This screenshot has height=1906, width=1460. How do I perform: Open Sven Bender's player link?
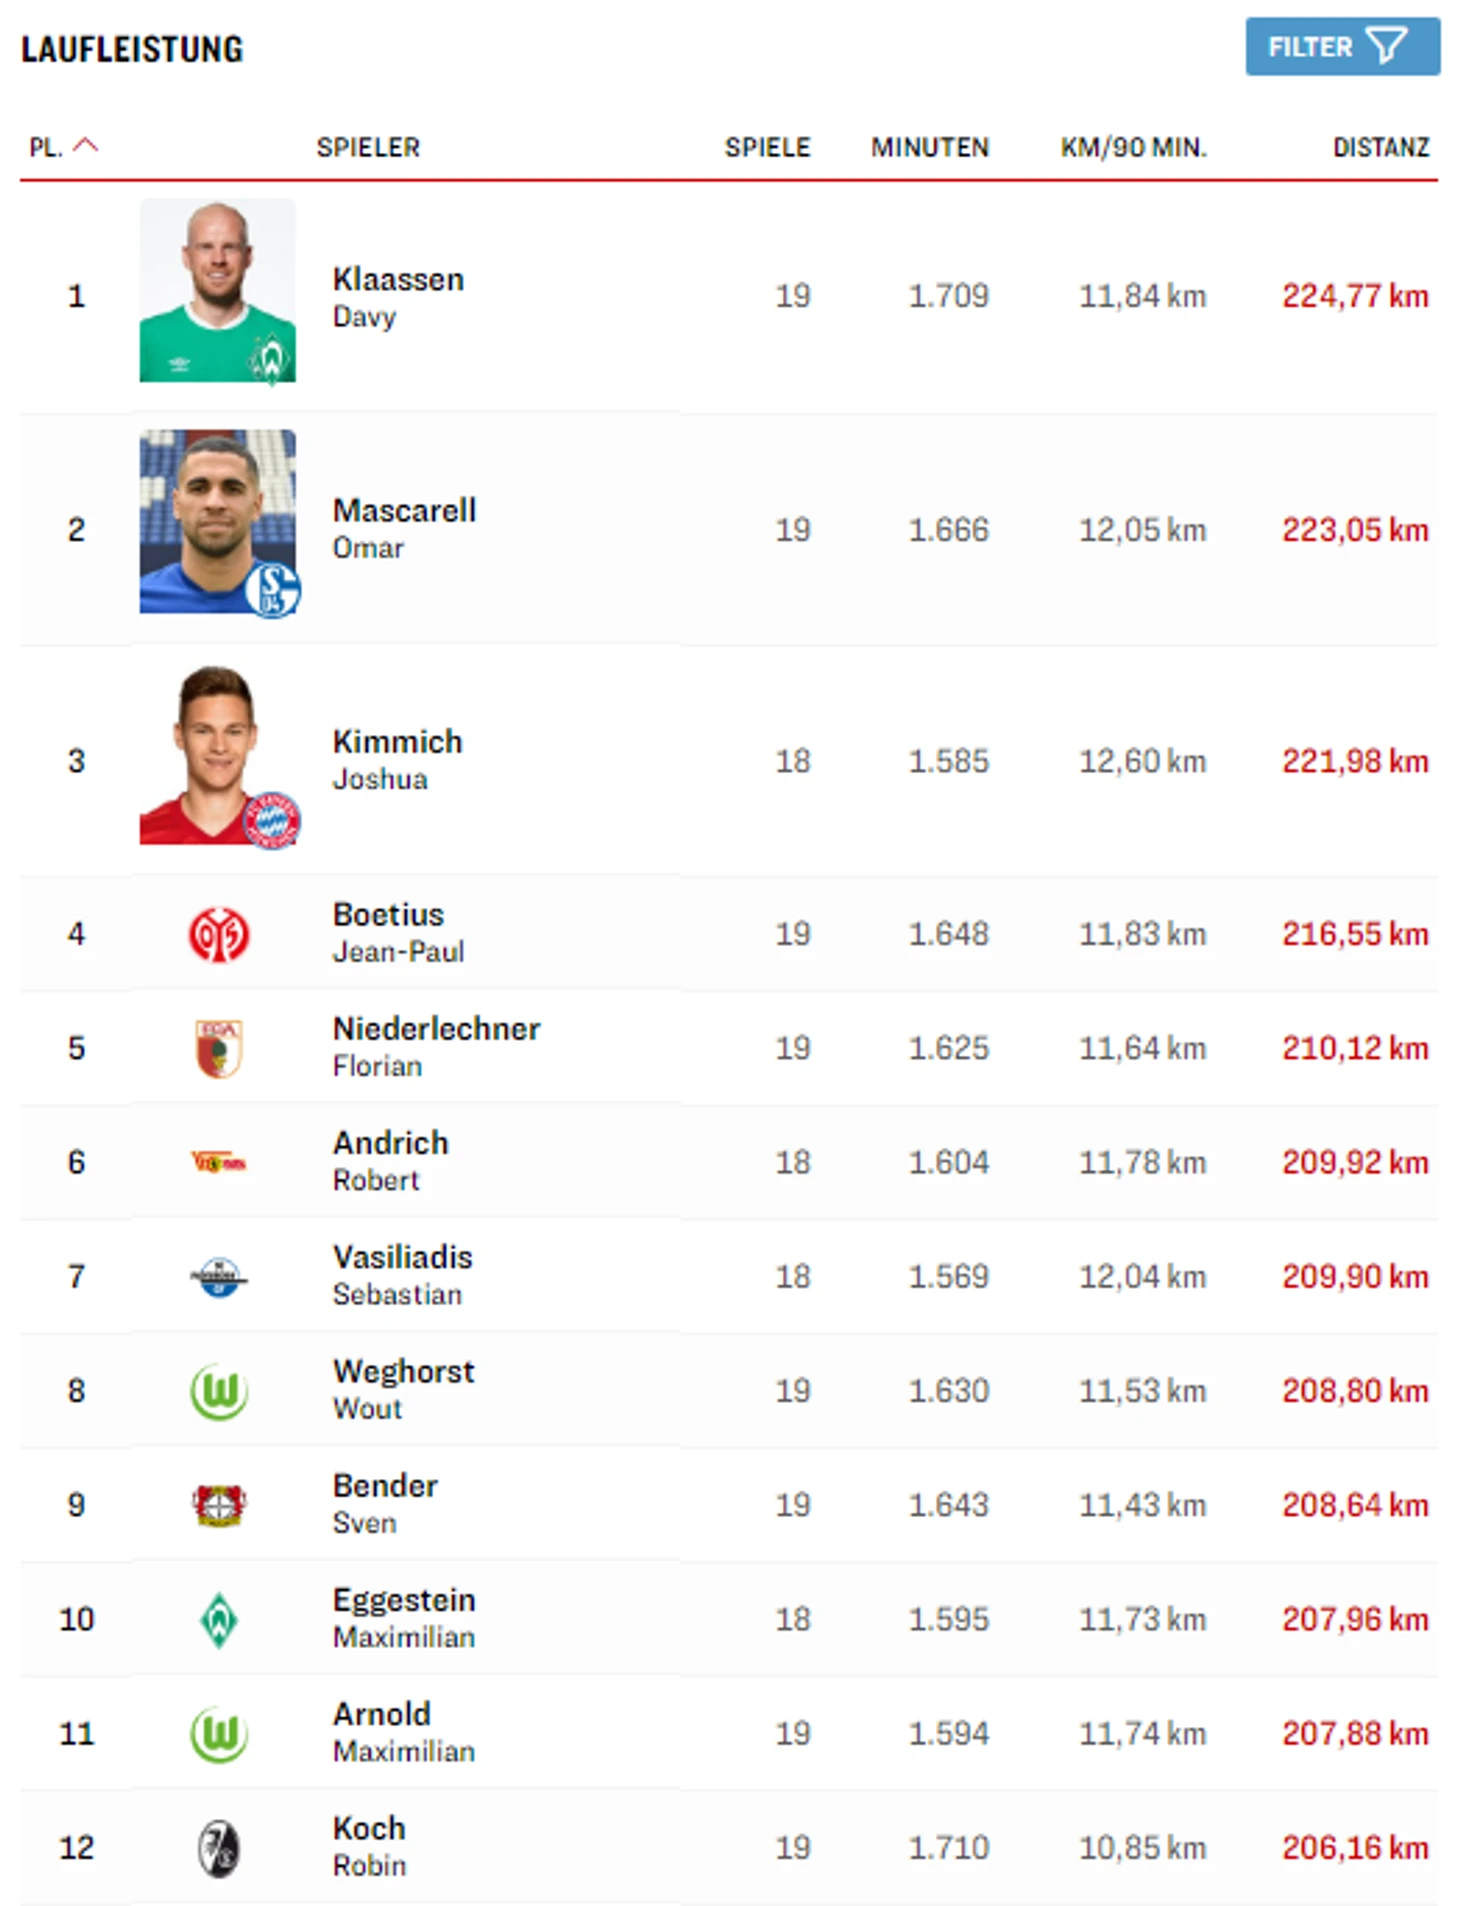coord(385,1487)
